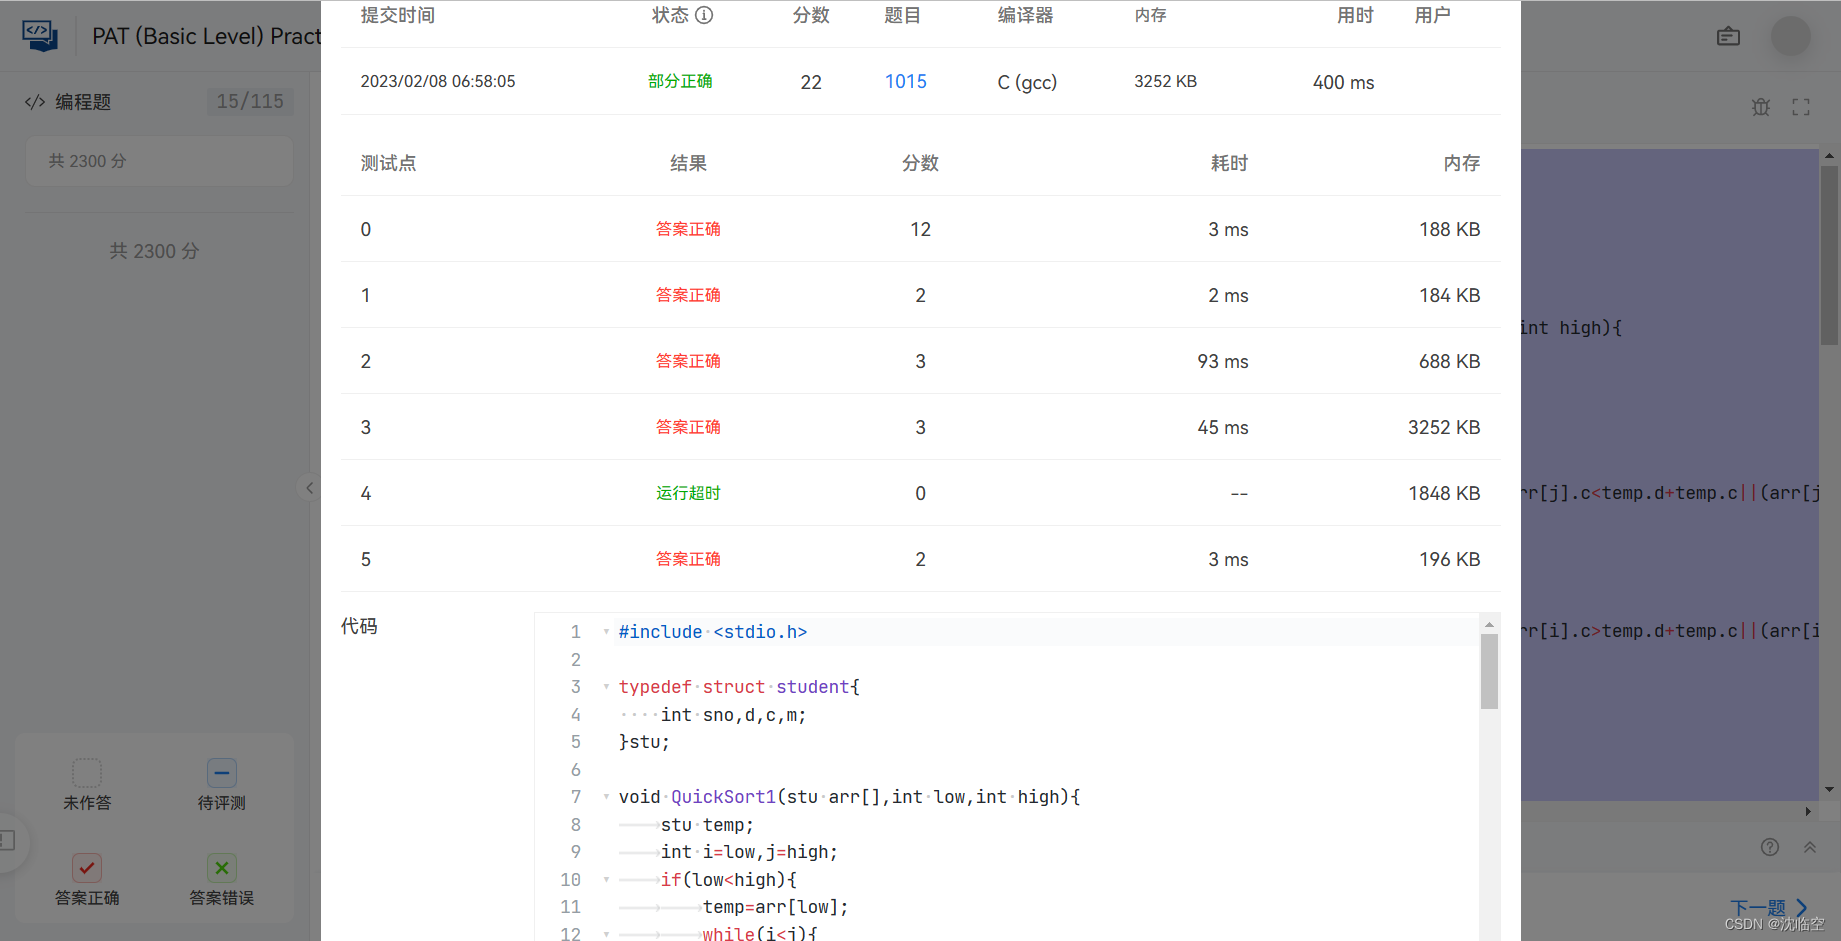Click the PAT code logo in top-left corner
This screenshot has height=941, width=1841.
click(x=40, y=34)
